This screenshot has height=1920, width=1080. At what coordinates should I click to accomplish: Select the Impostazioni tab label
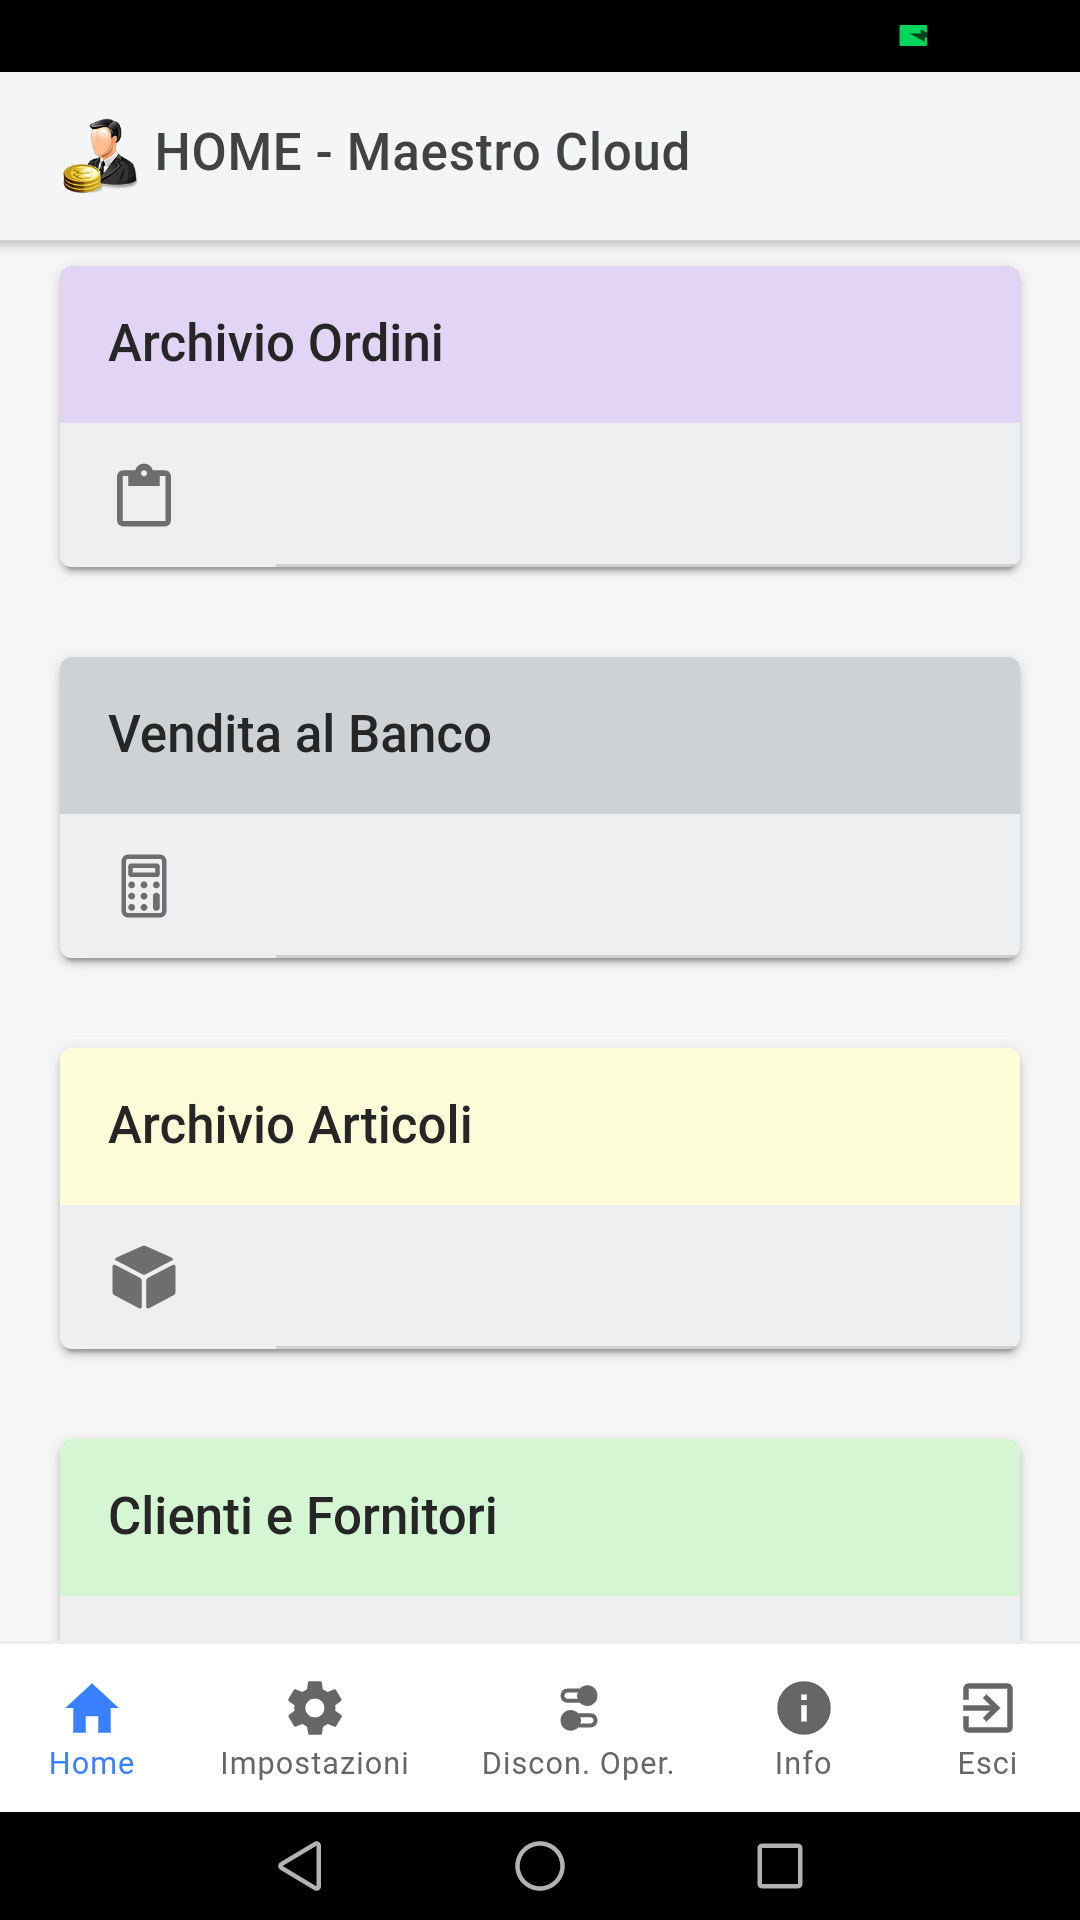(315, 1763)
